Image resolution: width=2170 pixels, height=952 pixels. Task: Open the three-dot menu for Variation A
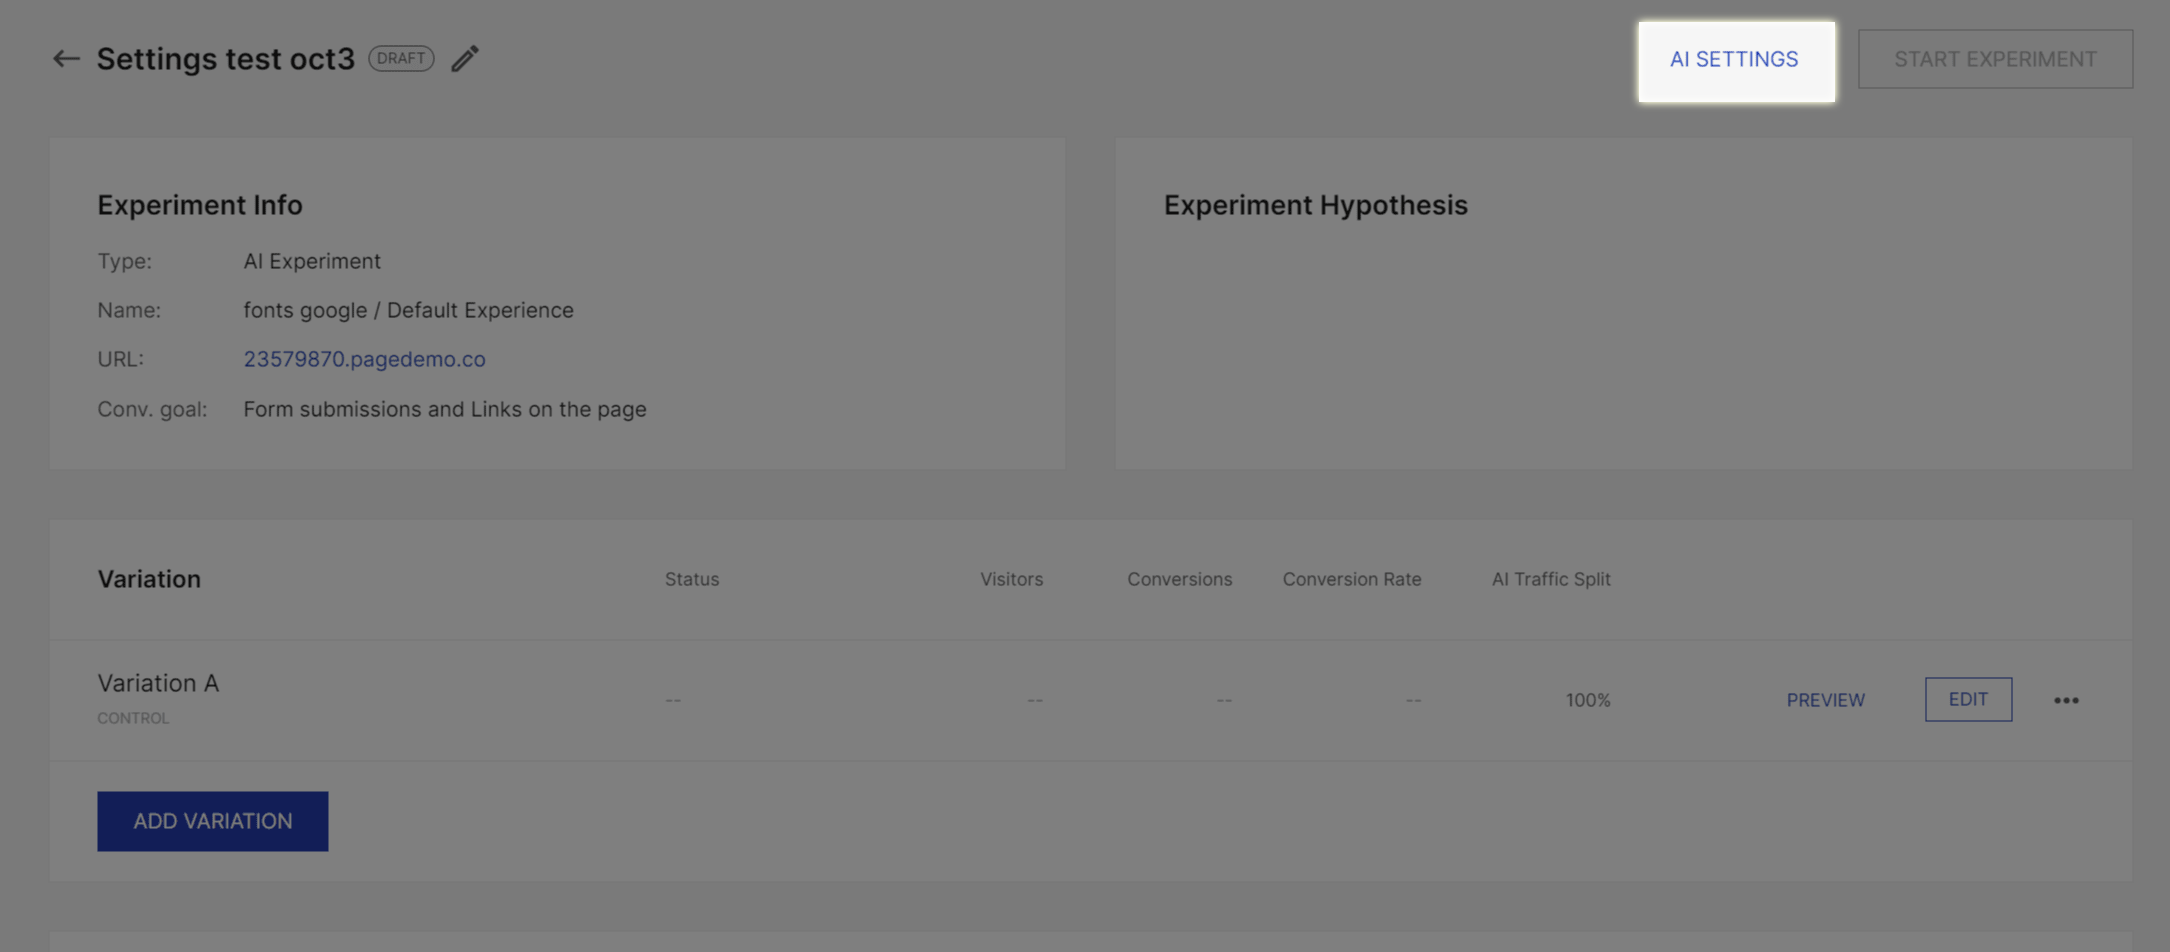(x=2066, y=700)
